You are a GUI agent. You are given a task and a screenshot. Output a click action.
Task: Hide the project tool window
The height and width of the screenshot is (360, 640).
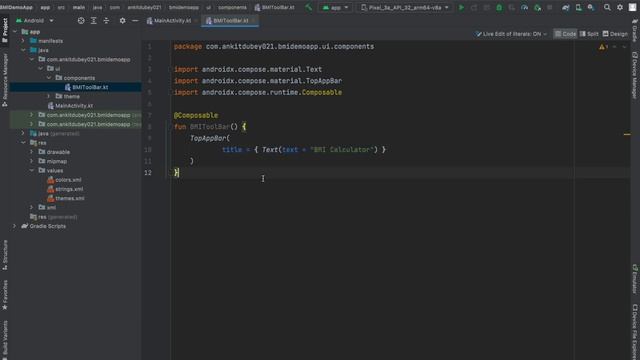(135, 20)
